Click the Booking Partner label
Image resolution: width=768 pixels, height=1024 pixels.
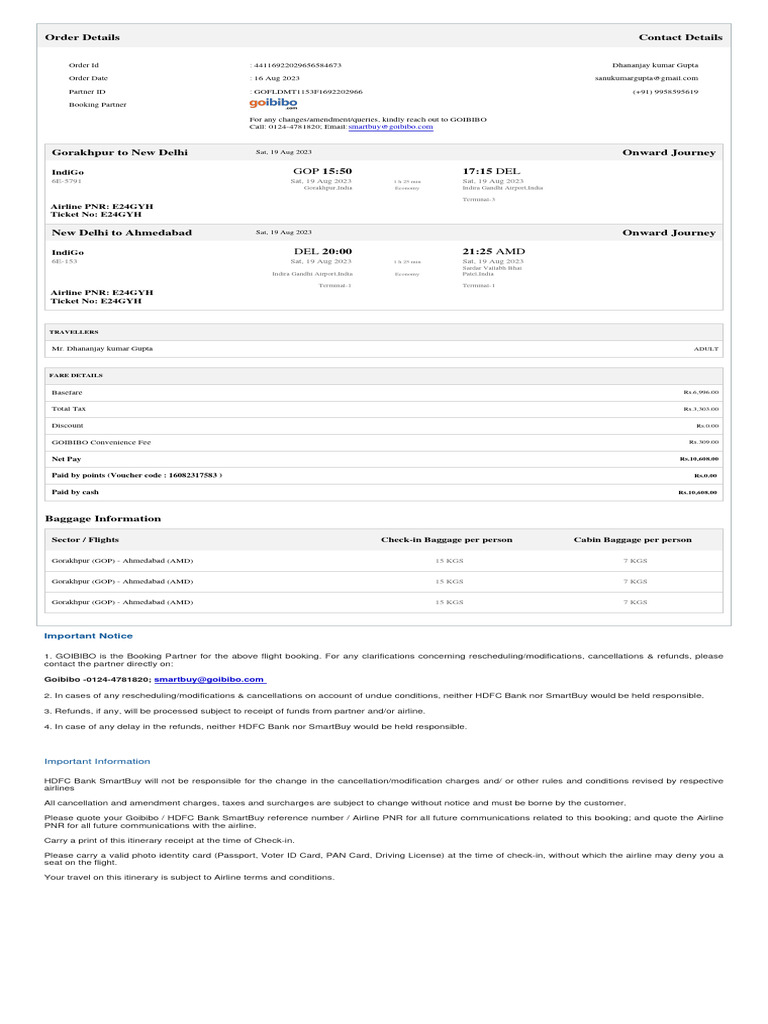[x=97, y=104]
